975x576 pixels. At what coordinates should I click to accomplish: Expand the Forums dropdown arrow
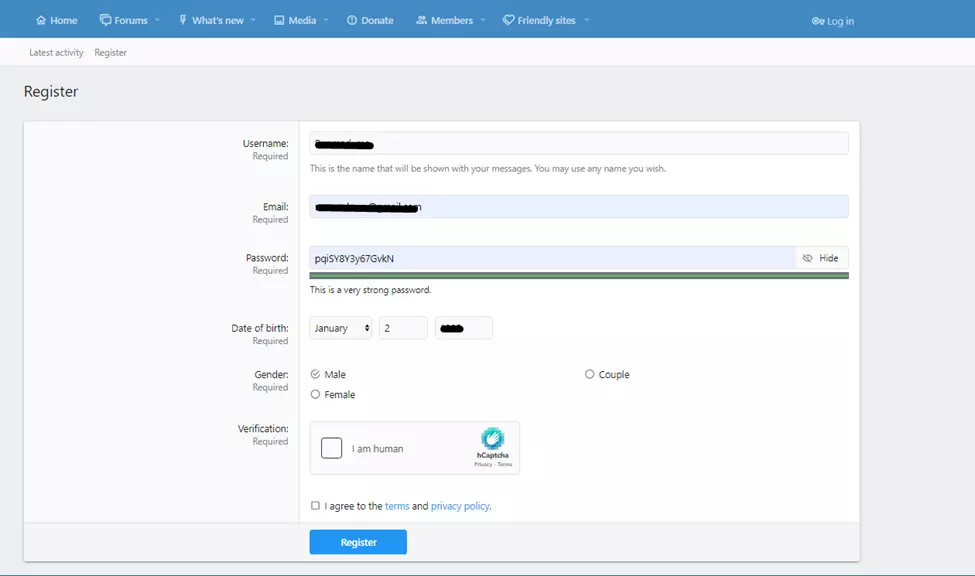point(157,21)
